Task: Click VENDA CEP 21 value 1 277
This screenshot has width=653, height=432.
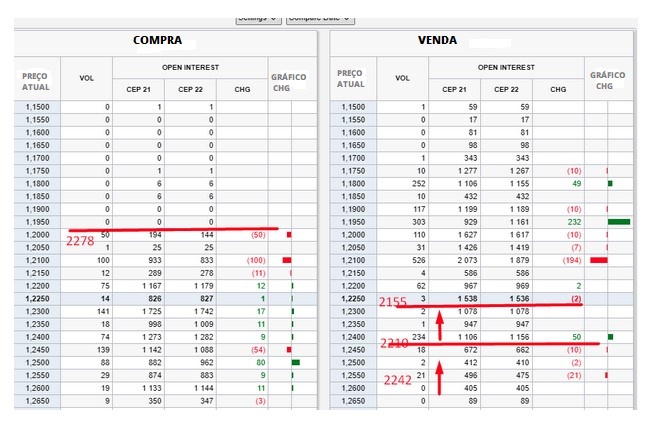Action: 467,171
